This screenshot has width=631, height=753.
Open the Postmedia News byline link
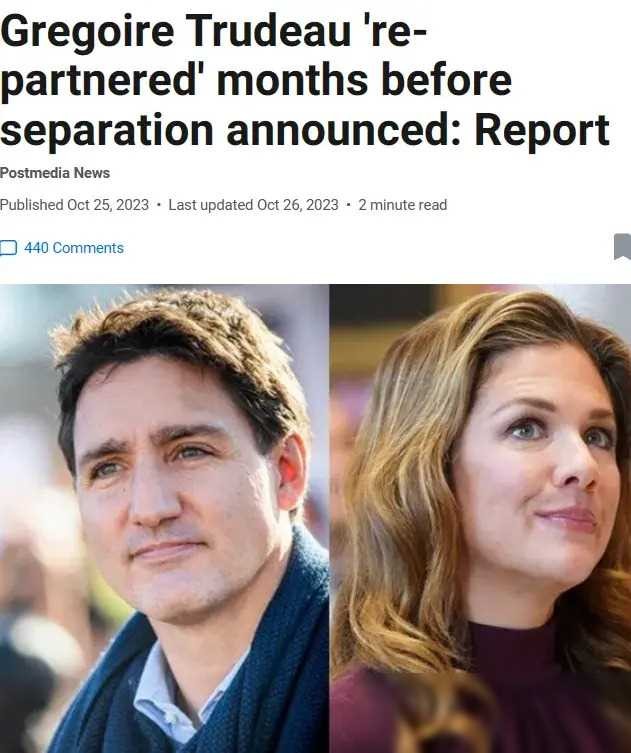(55, 173)
